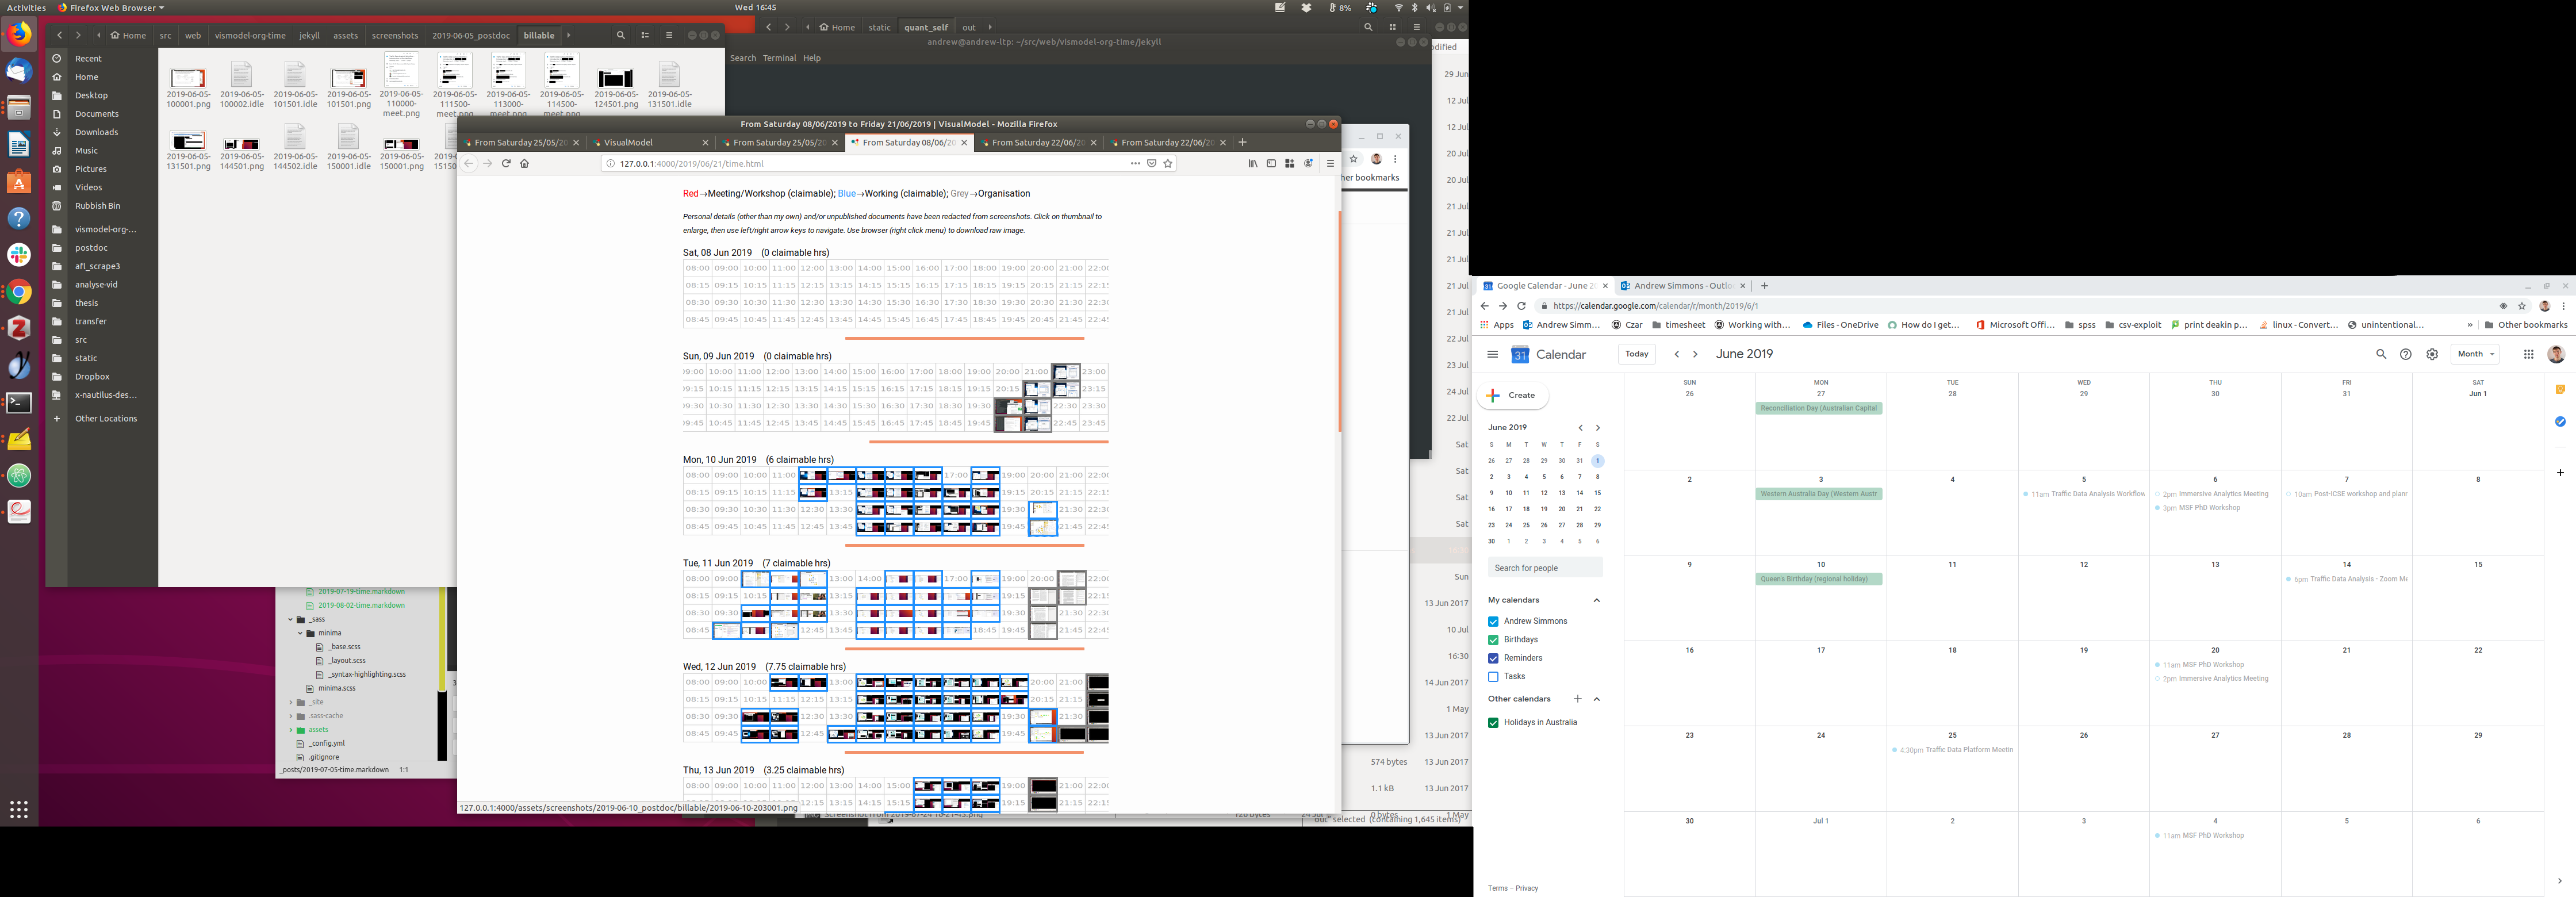
Task: Reload the Firefox time.html page
Action: click(506, 163)
